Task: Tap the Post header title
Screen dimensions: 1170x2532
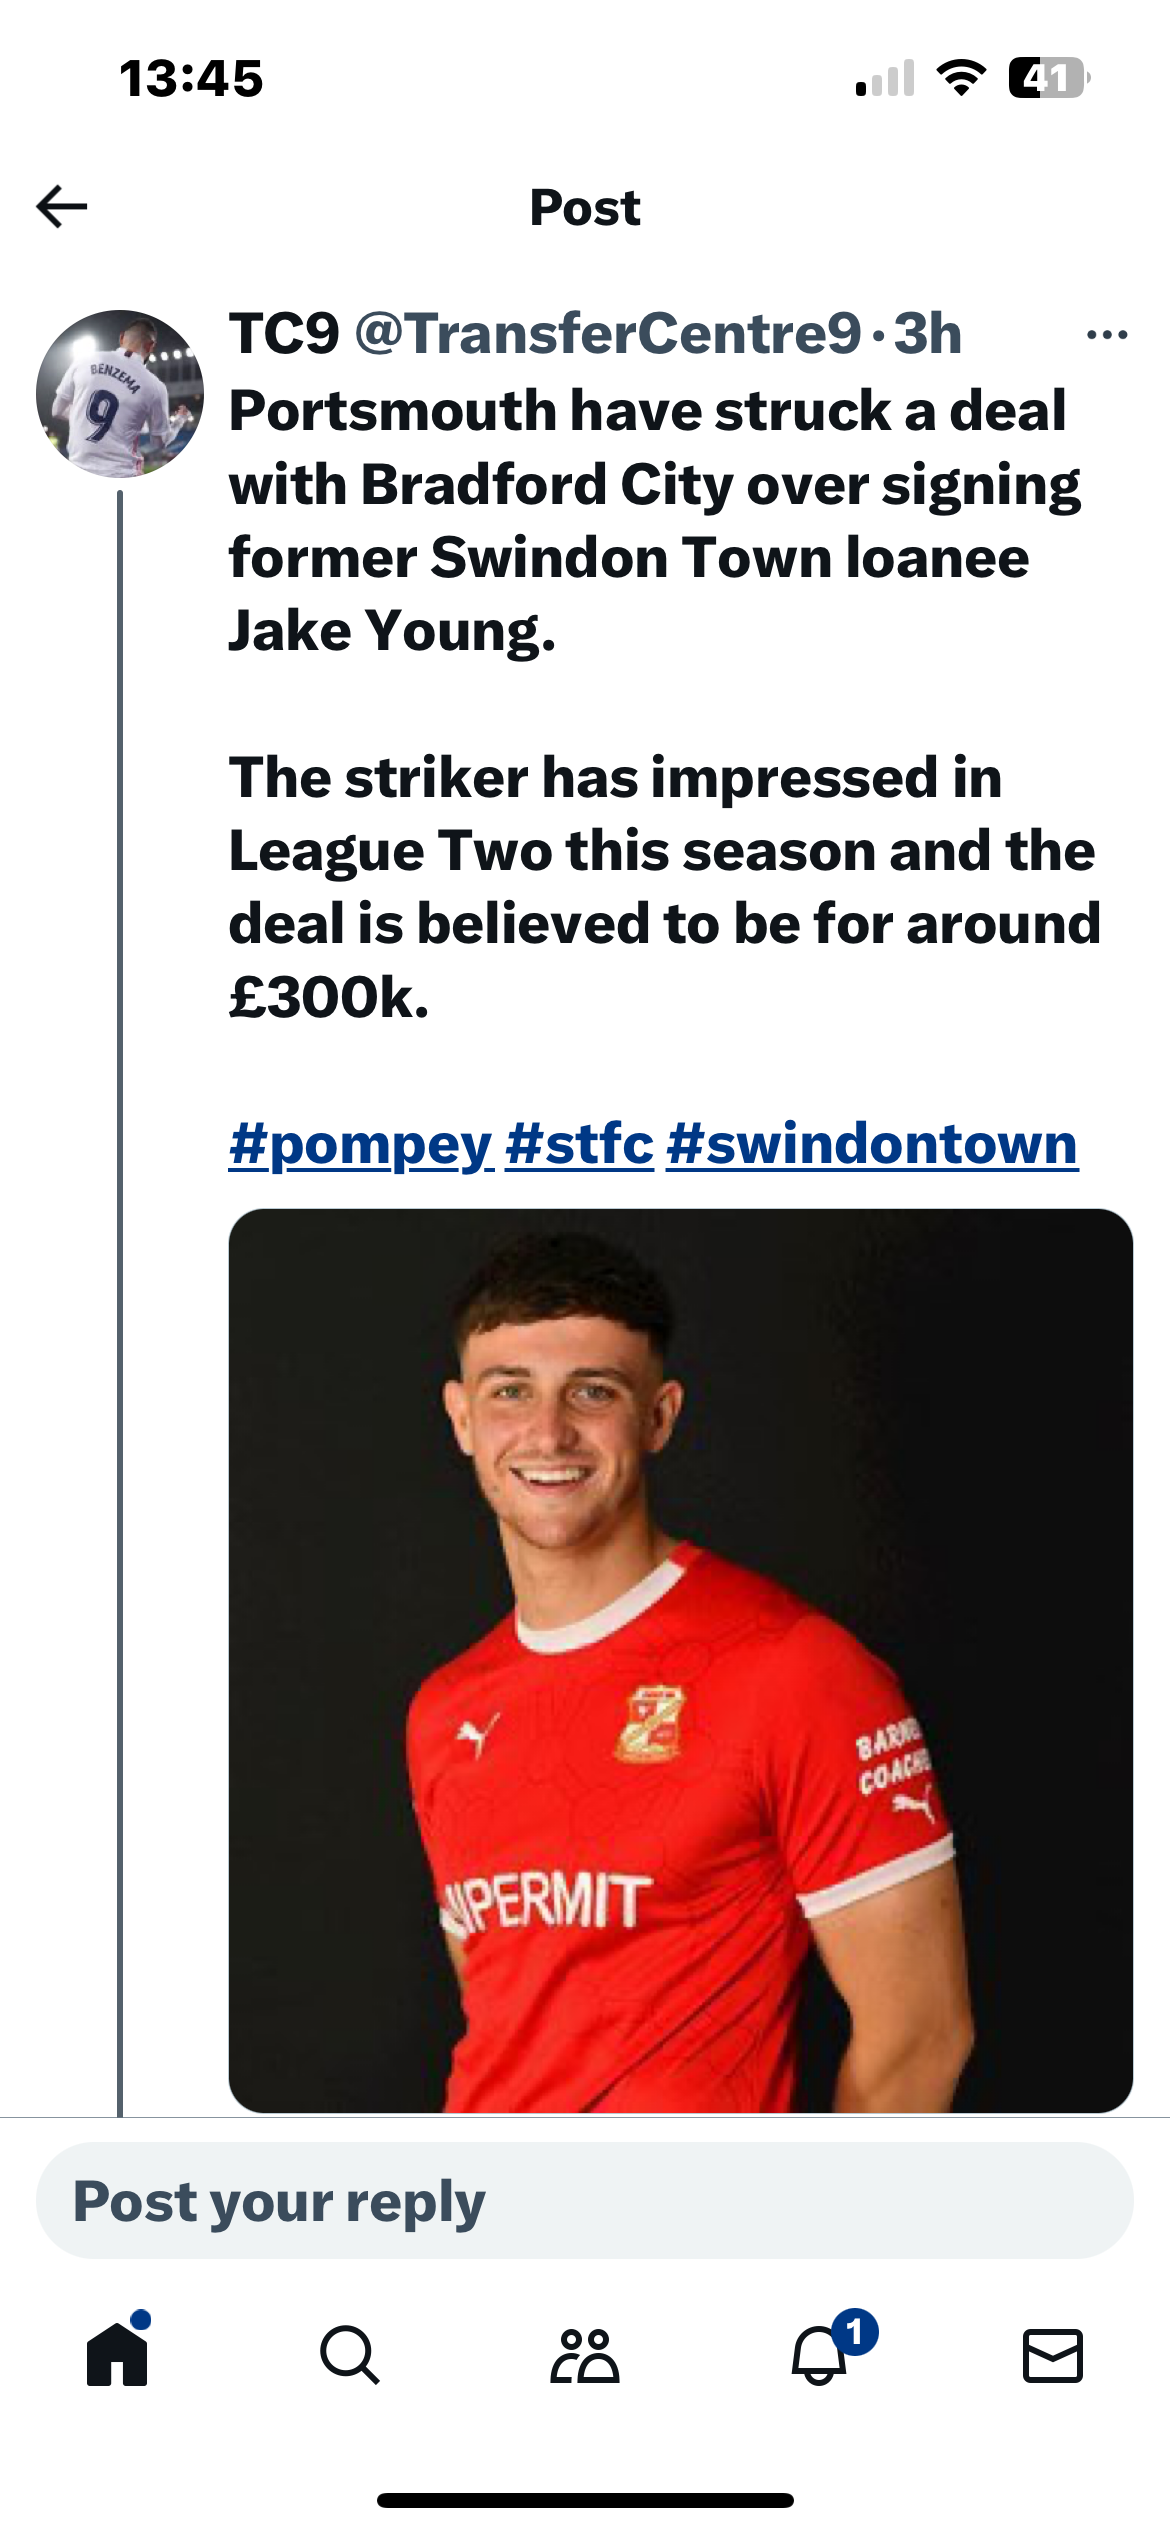Action: pos(585,208)
